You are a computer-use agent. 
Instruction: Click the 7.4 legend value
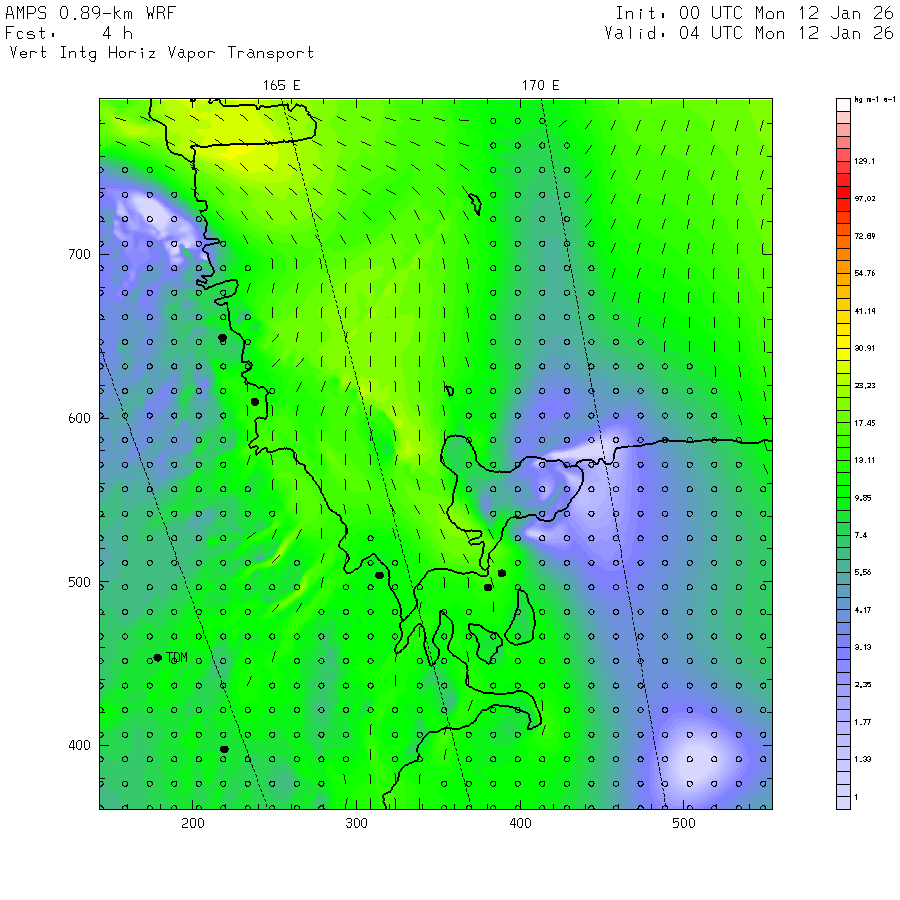coord(860,536)
